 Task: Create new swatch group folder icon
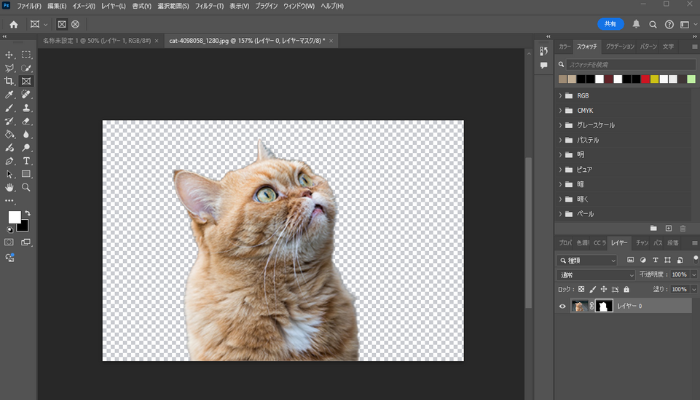(654, 229)
